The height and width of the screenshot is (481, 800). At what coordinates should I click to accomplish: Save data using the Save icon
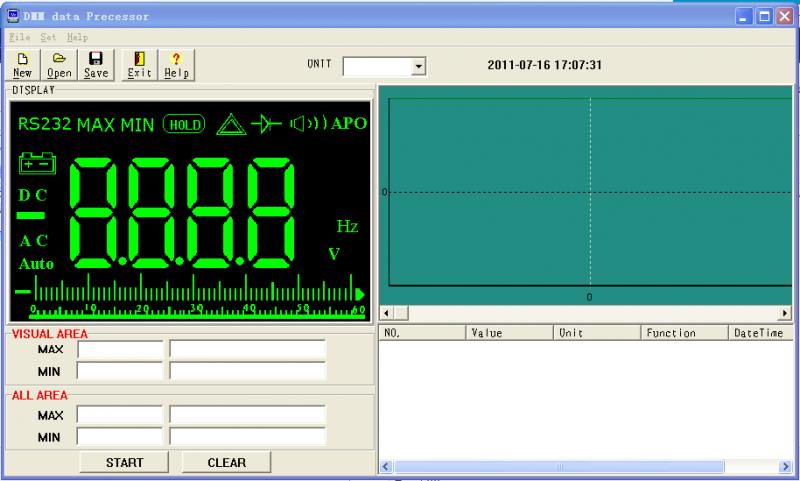coord(96,65)
